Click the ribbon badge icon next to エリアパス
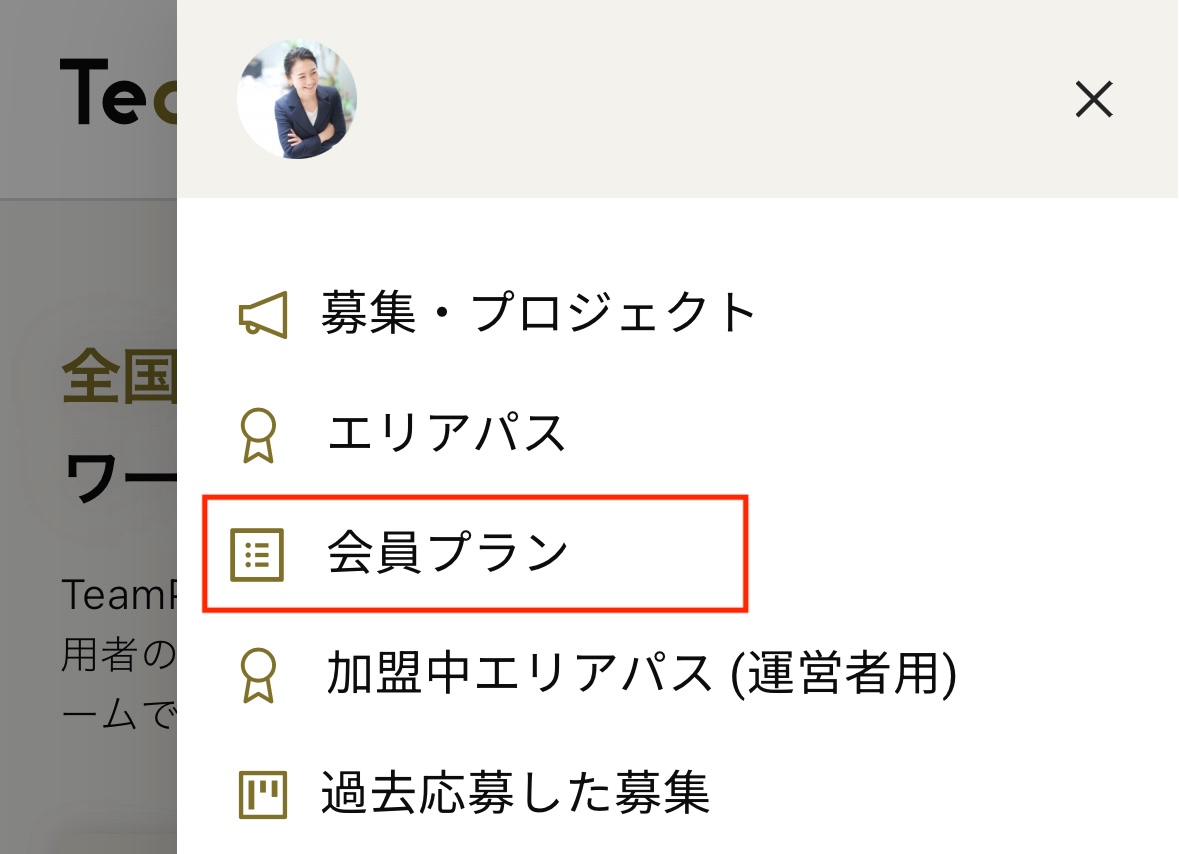 click(258, 435)
